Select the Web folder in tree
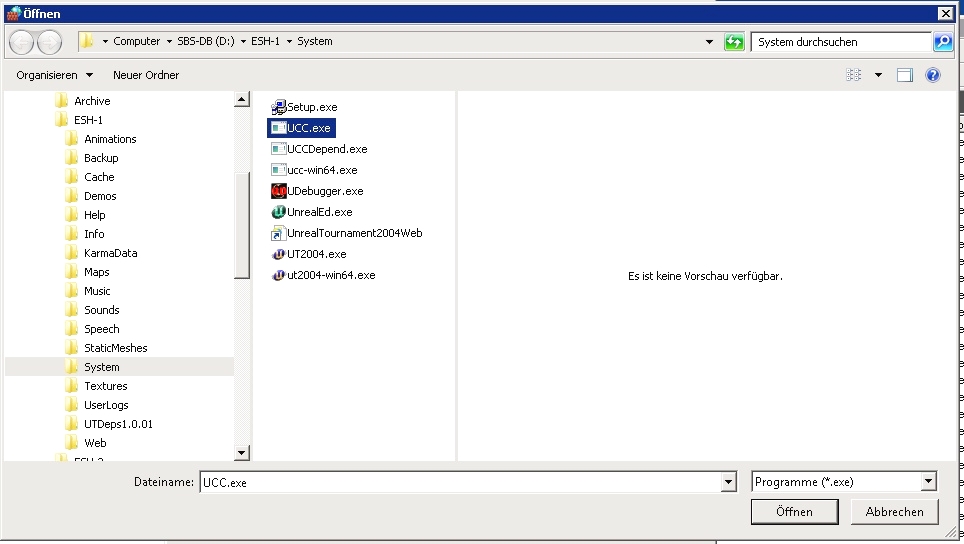Screen dimensions: 964x544 [95, 443]
